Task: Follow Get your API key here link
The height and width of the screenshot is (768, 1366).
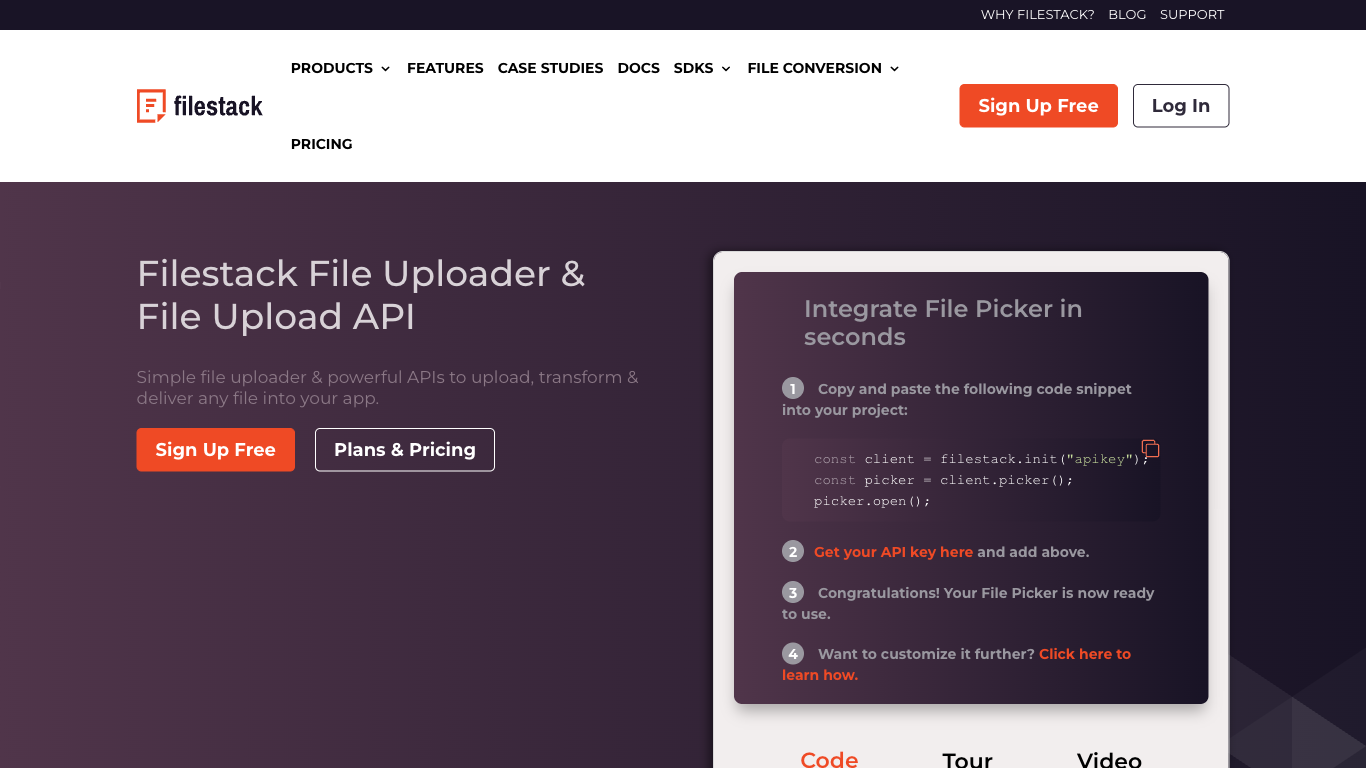Action: point(893,552)
